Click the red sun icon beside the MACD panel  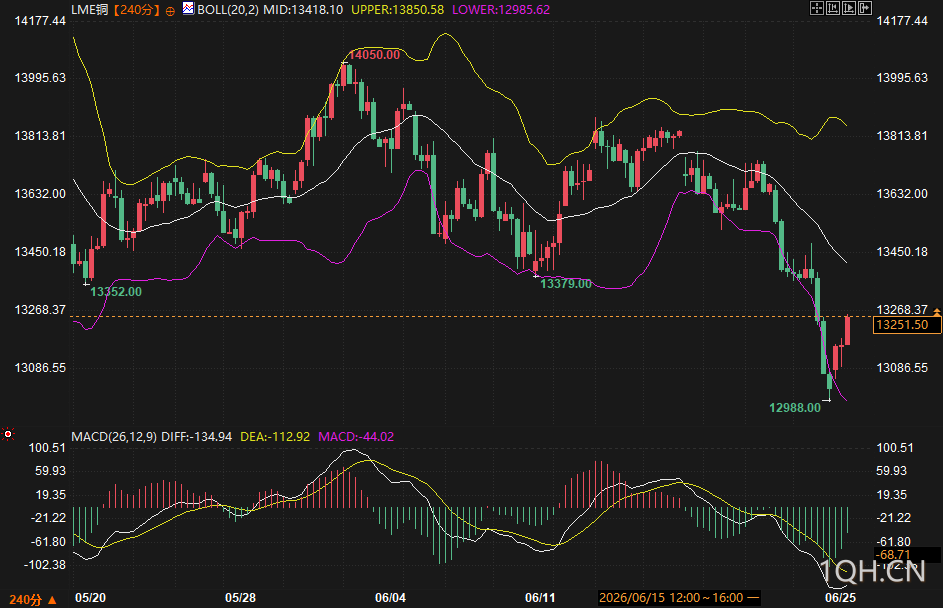(x=8, y=434)
